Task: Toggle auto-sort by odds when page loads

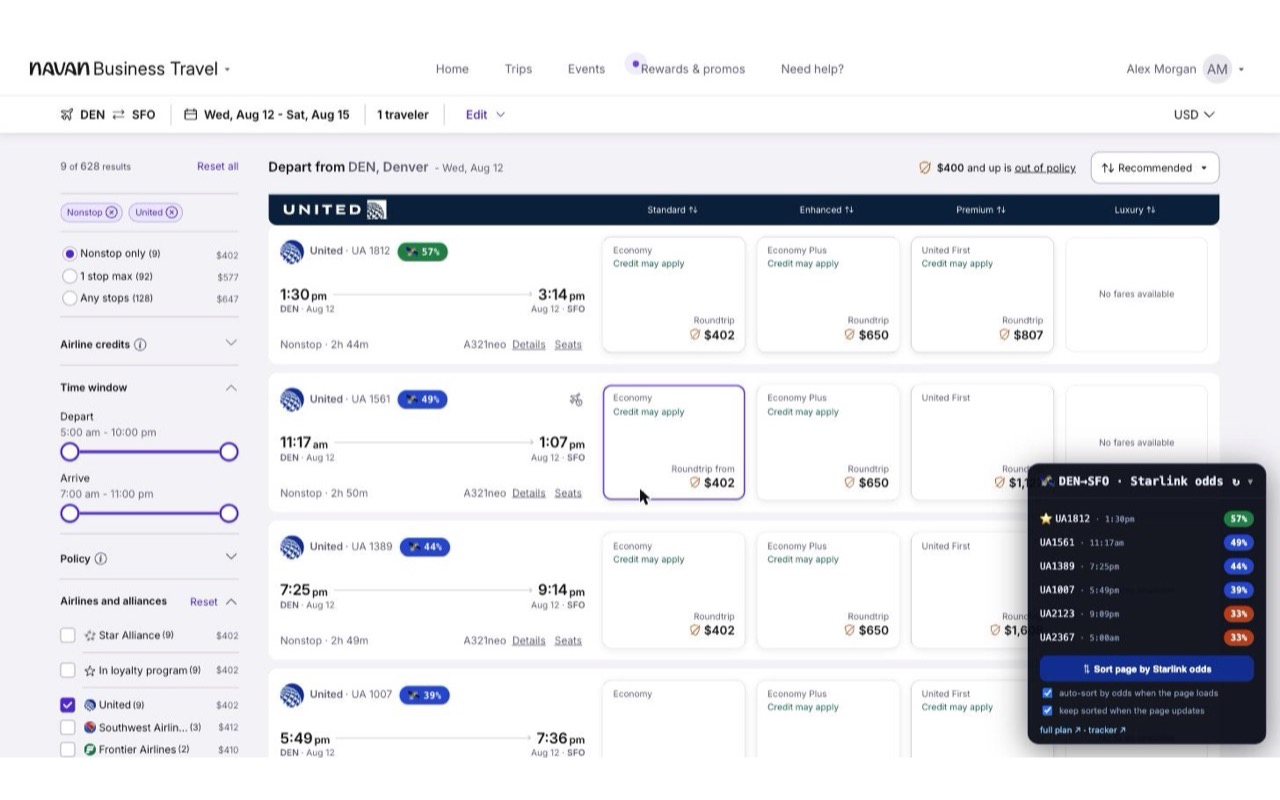Action: click(1047, 693)
